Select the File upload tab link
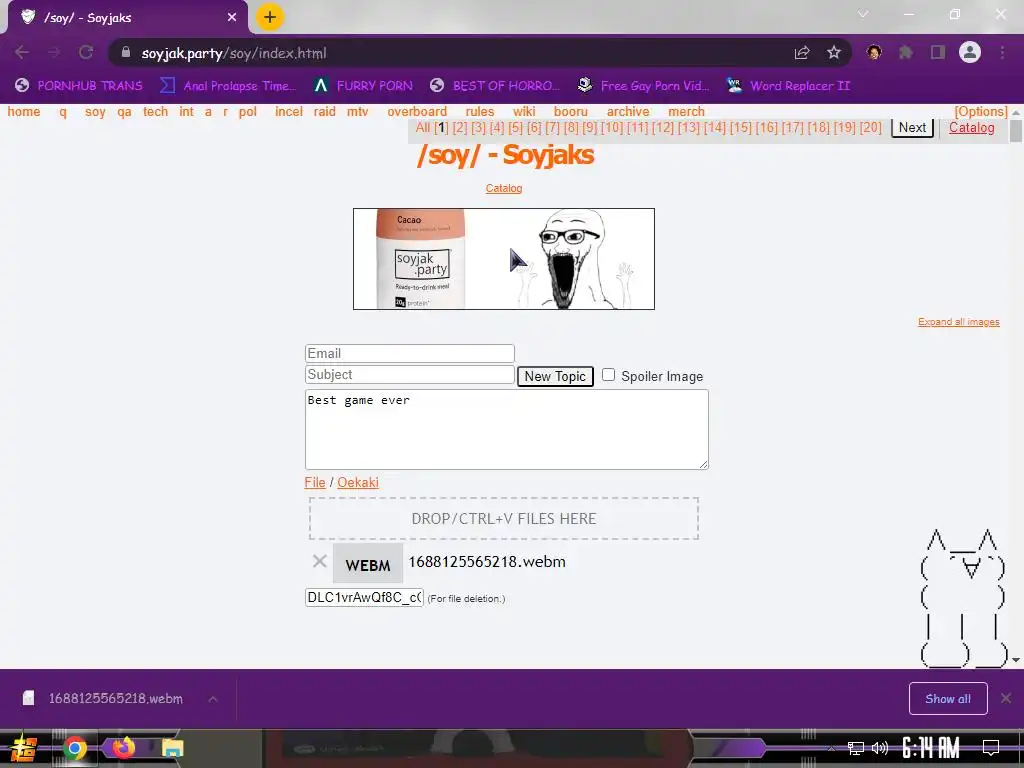Viewport: 1024px width, 768px height. pos(315,483)
